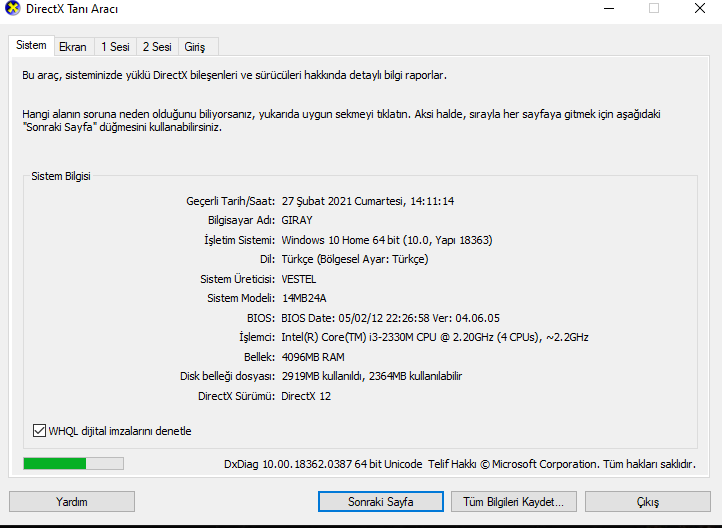The width and height of the screenshot is (722, 528).
Task: Open the 1 Sesi tab
Action: [x=115, y=47]
